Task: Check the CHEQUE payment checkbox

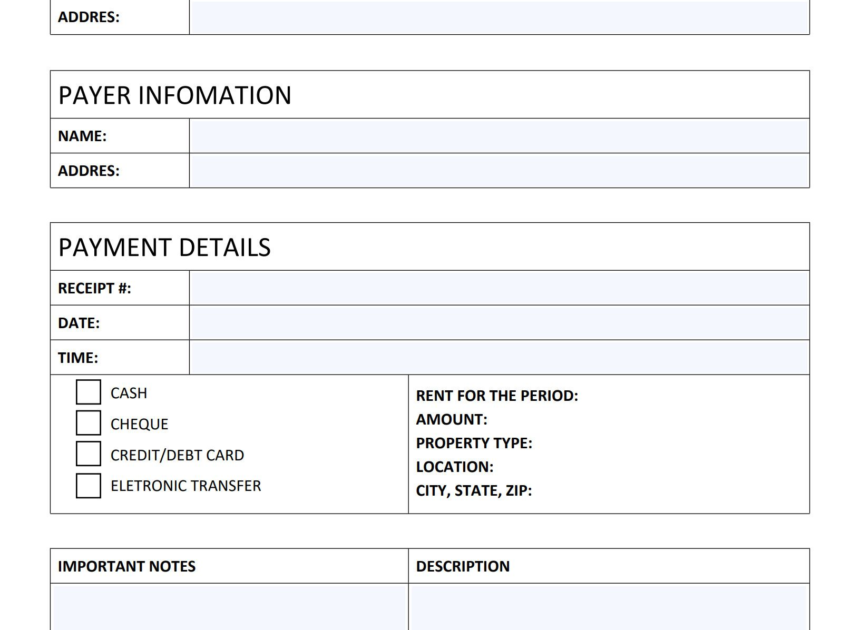Action: pos(88,422)
